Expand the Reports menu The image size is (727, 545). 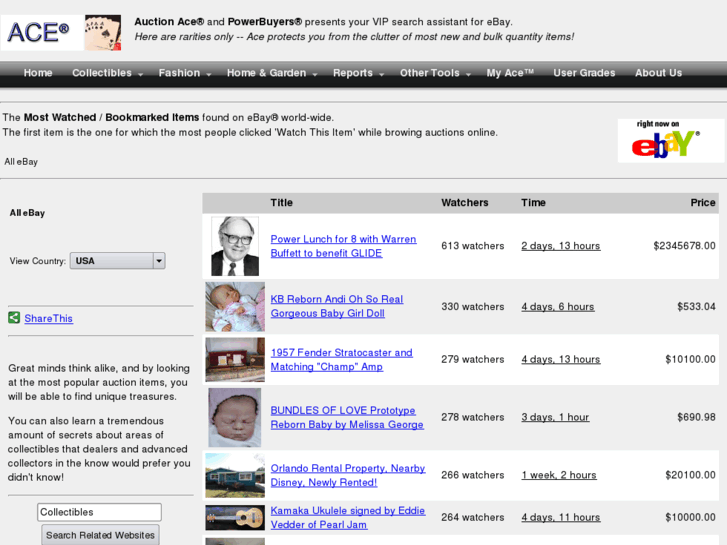tap(358, 73)
